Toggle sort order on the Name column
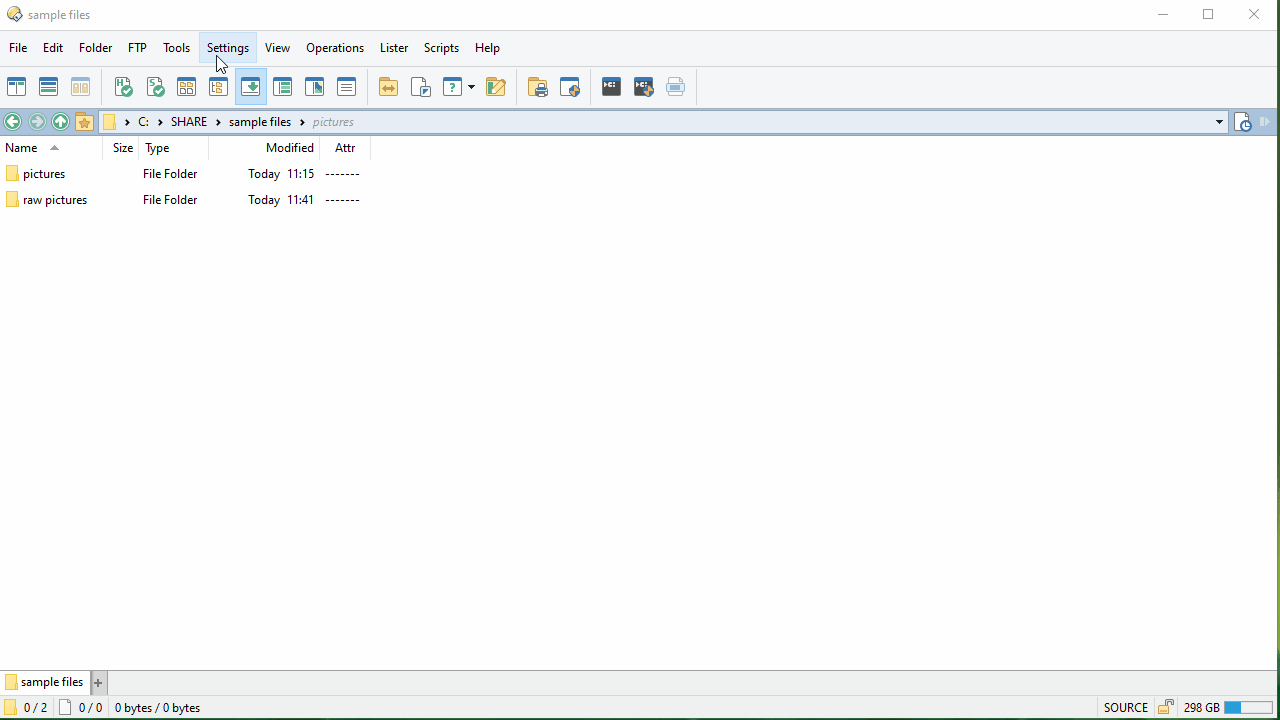1280x720 pixels. (x=21, y=147)
